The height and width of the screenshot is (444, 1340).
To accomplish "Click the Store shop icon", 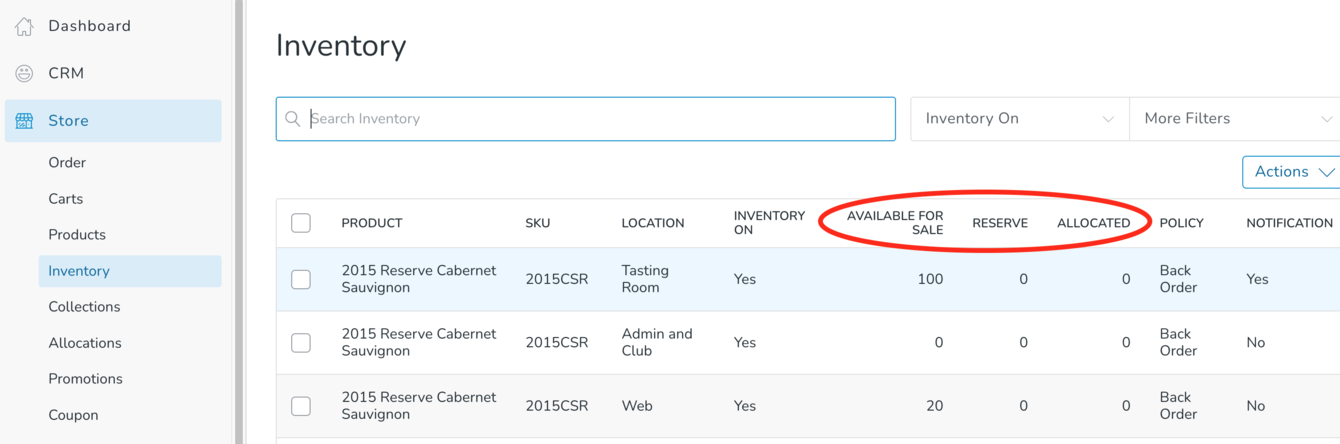I will tap(24, 121).
